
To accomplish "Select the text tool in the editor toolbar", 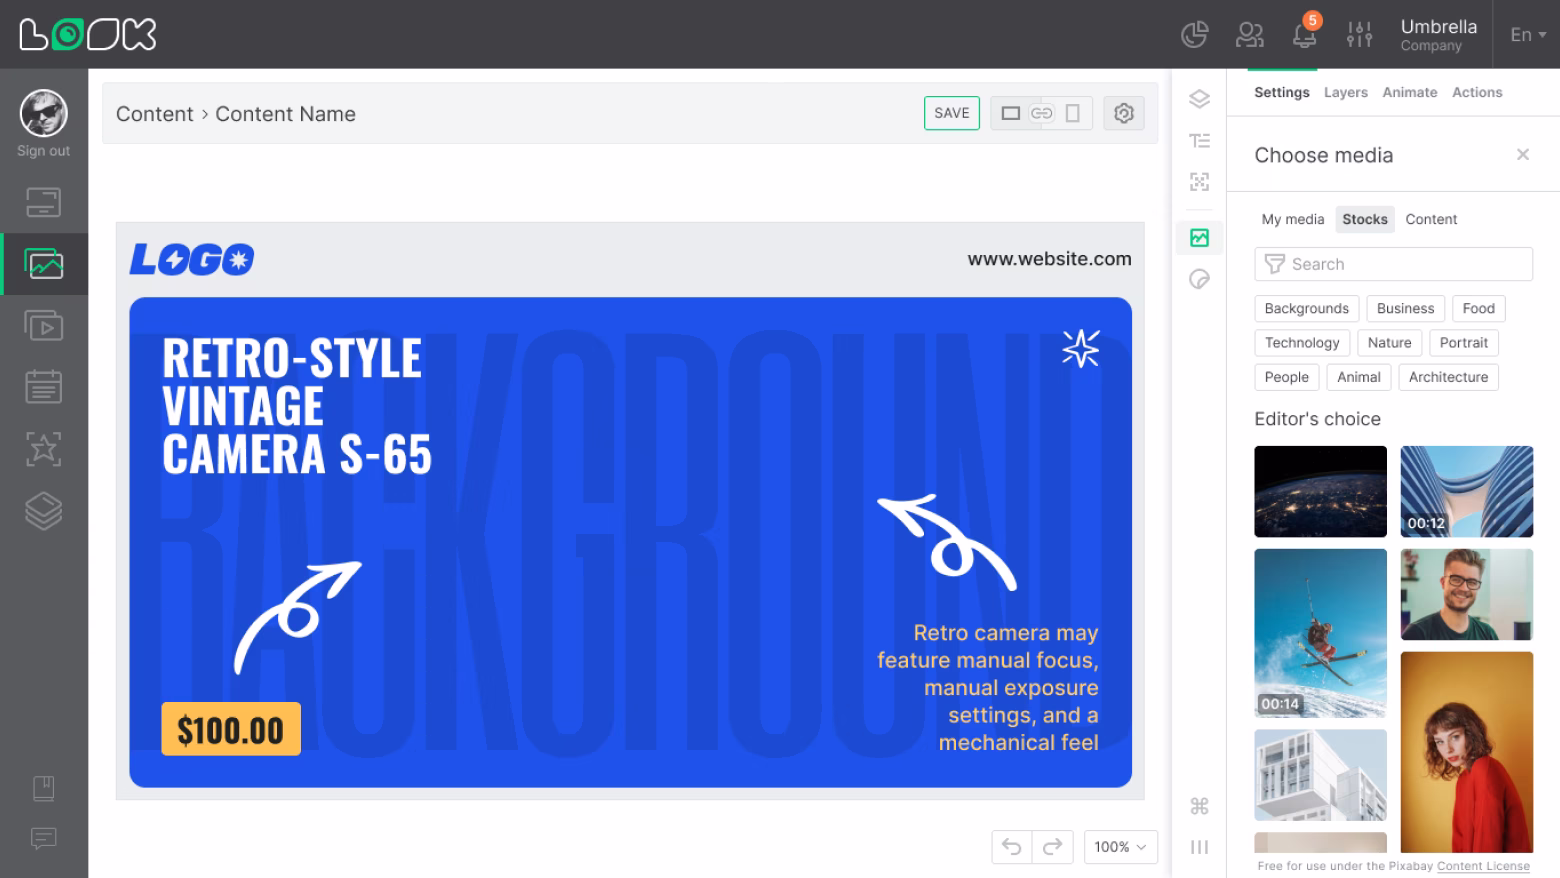I will click(x=1200, y=141).
